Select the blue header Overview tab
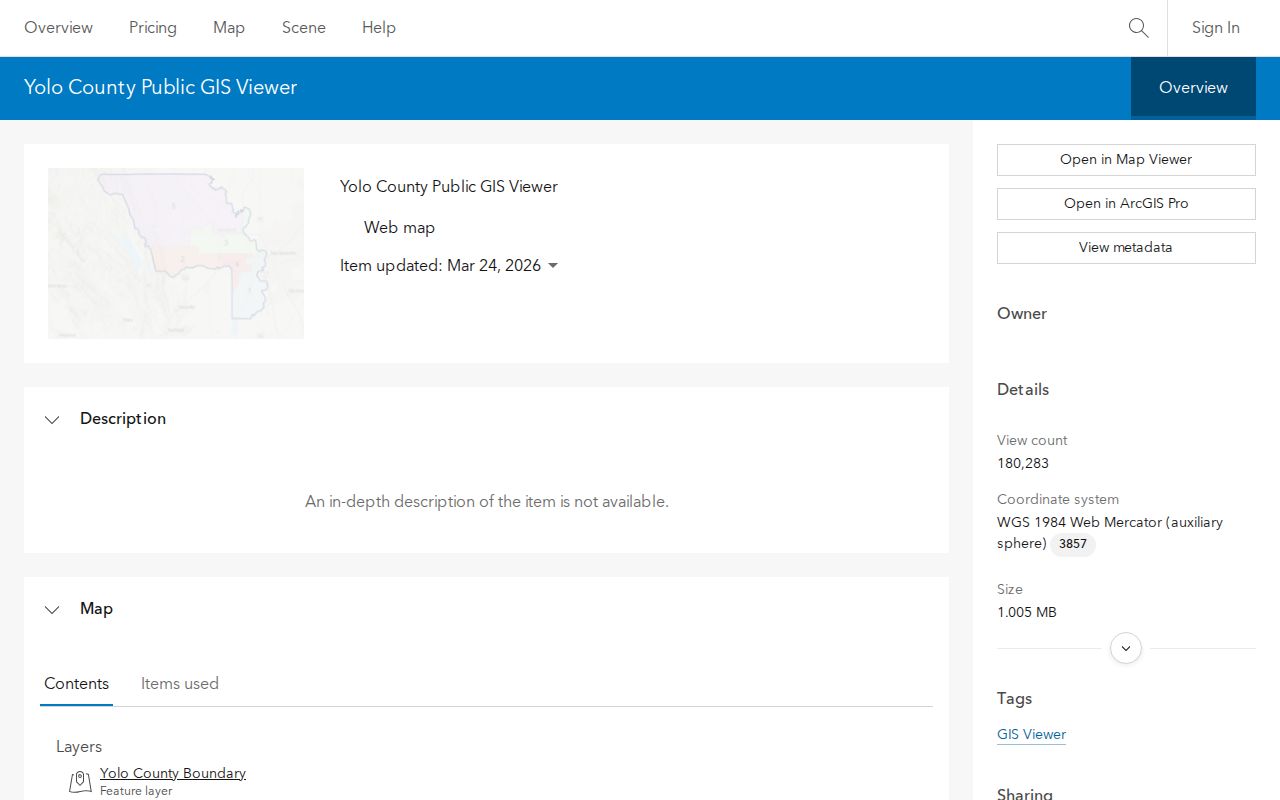Image resolution: width=1280 pixels, height=800 pixels. (x=1193, y=88)
